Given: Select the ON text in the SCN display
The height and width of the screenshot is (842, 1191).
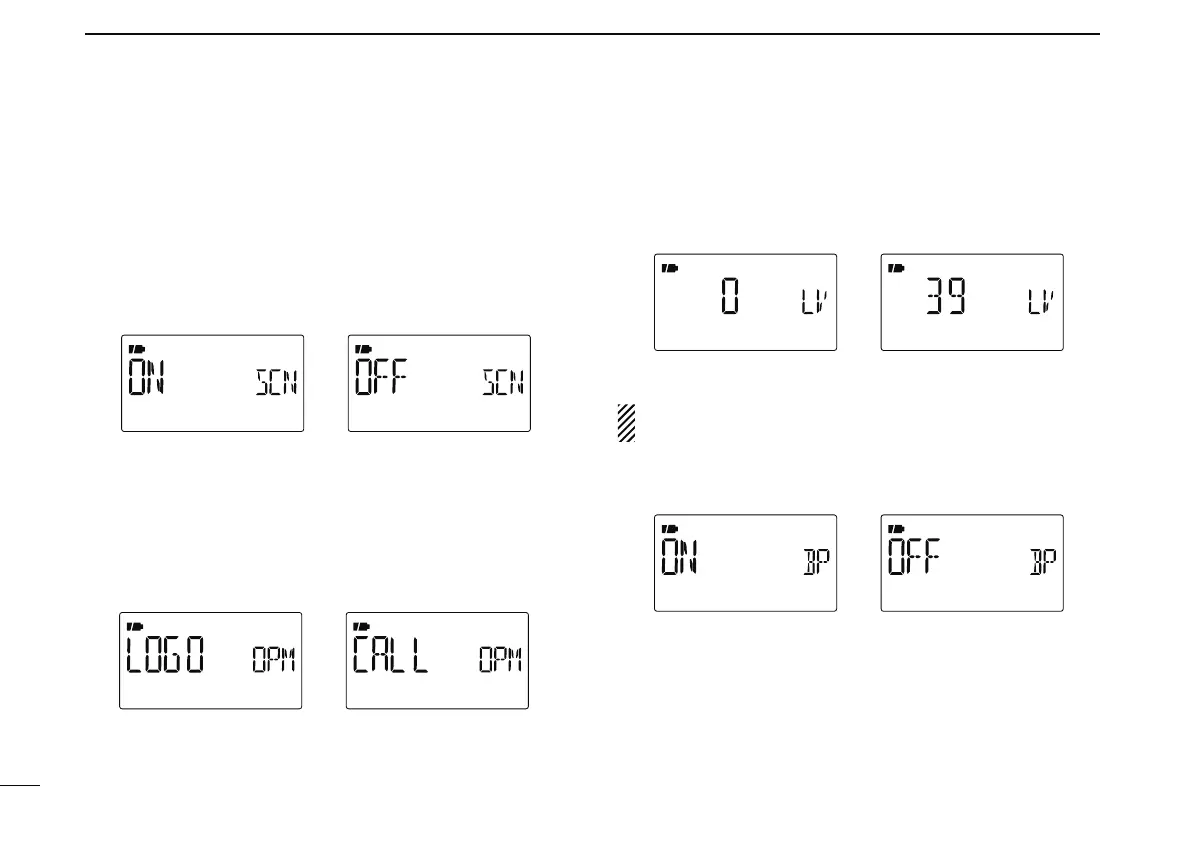Looking at the screenshot, I should (x=147, y=377).
